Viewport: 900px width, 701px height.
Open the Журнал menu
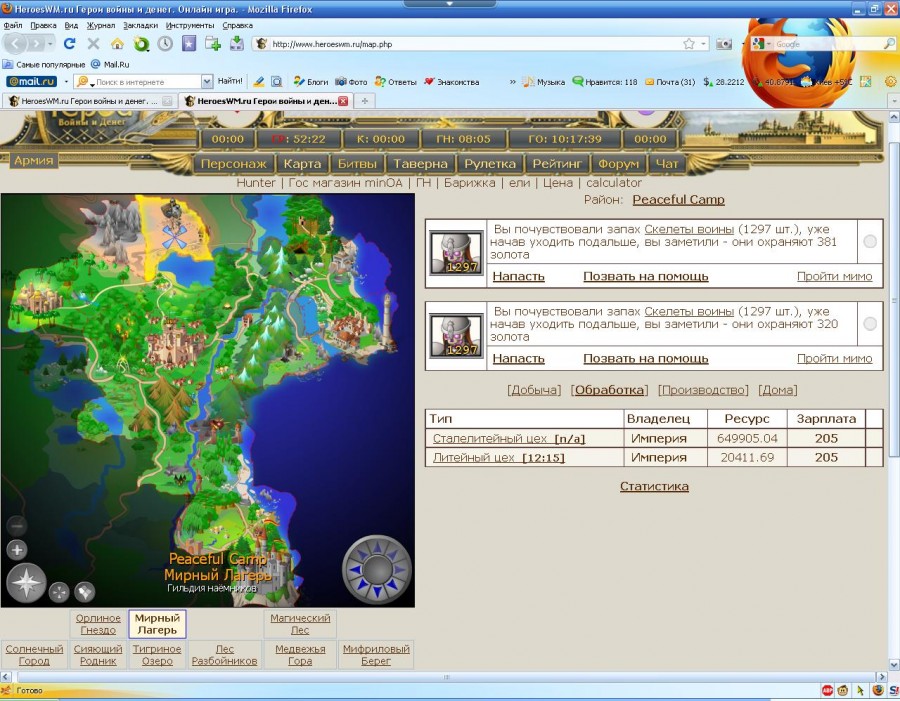pos(100,25)
